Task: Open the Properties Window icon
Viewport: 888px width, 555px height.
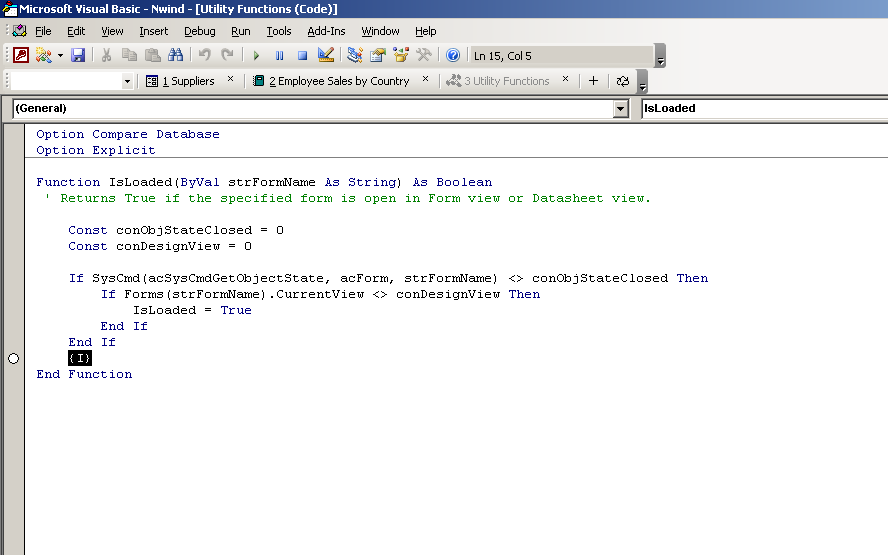Action: click(378, 55)
